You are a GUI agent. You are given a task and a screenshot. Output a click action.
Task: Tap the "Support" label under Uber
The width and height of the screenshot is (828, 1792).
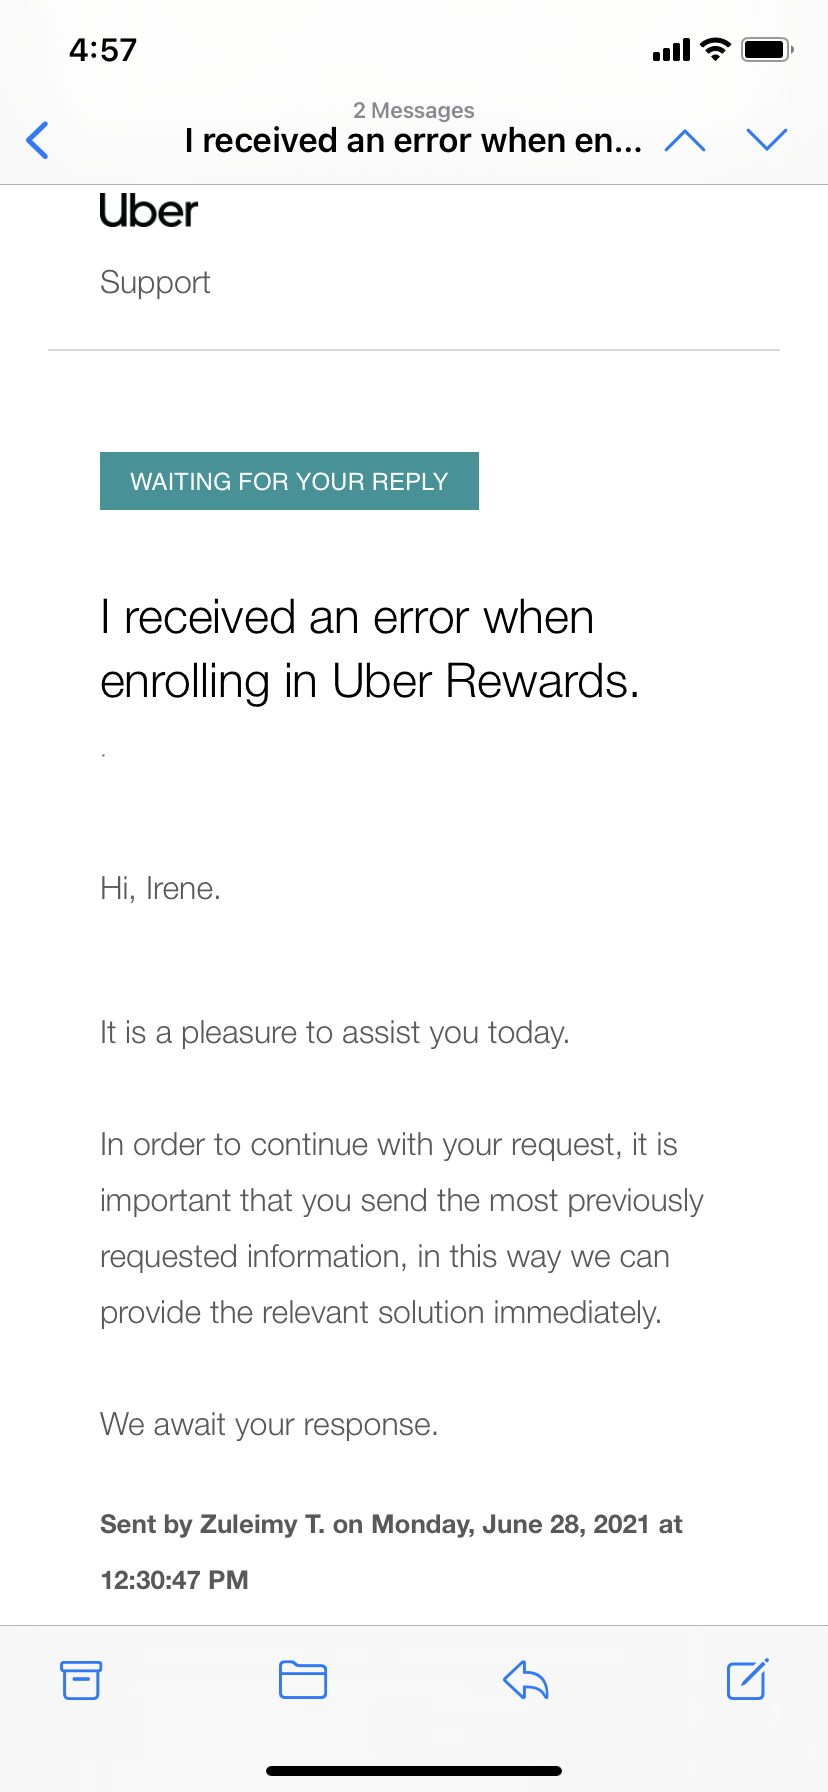point(155,283)
